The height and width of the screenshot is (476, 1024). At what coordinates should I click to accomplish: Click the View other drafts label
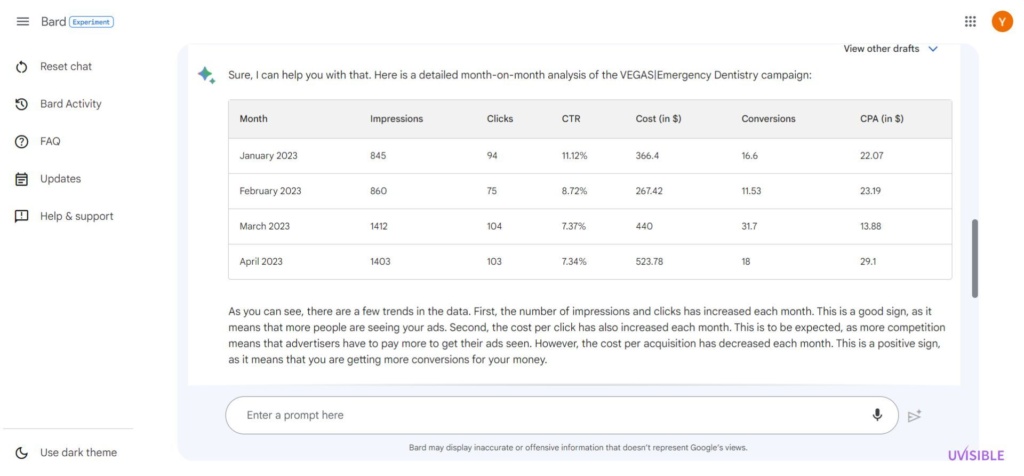click(x=881, y=49)
